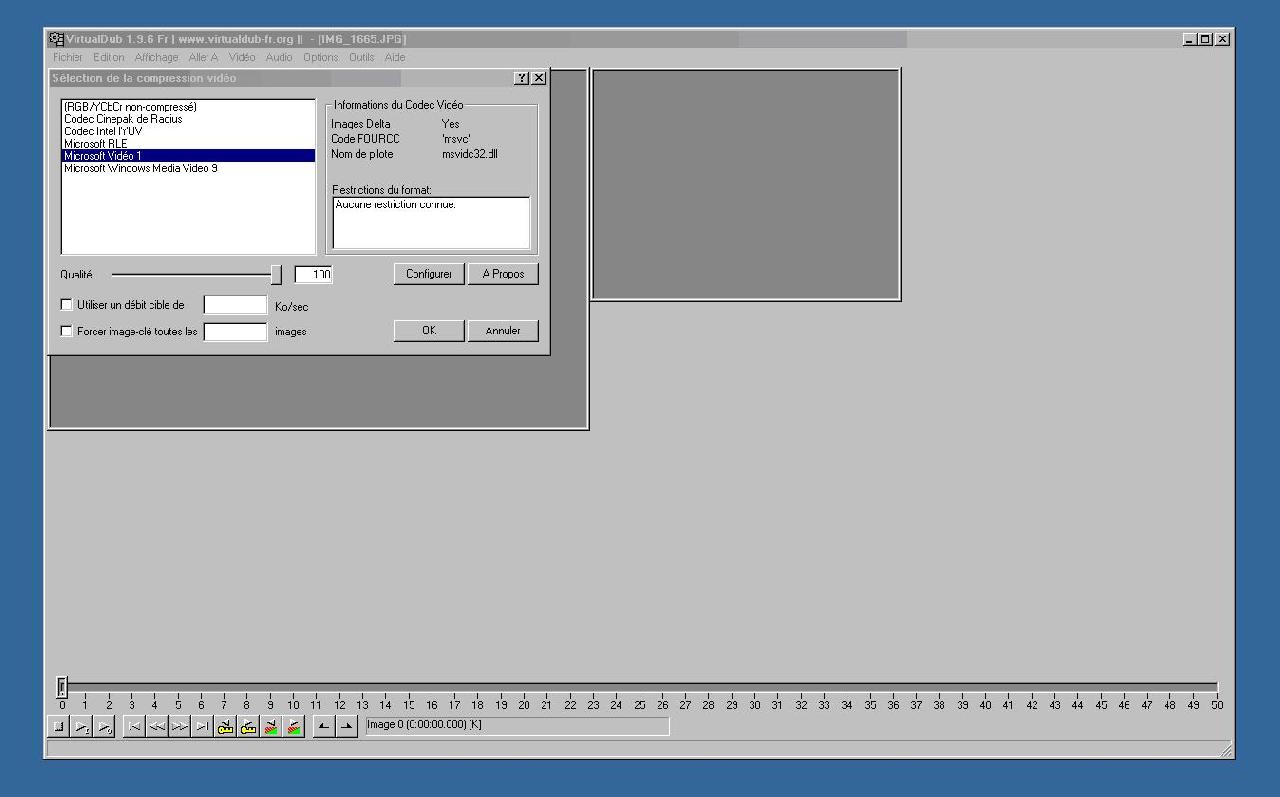
Task: Close the codec selection dialog
Action: click(538, 78)
